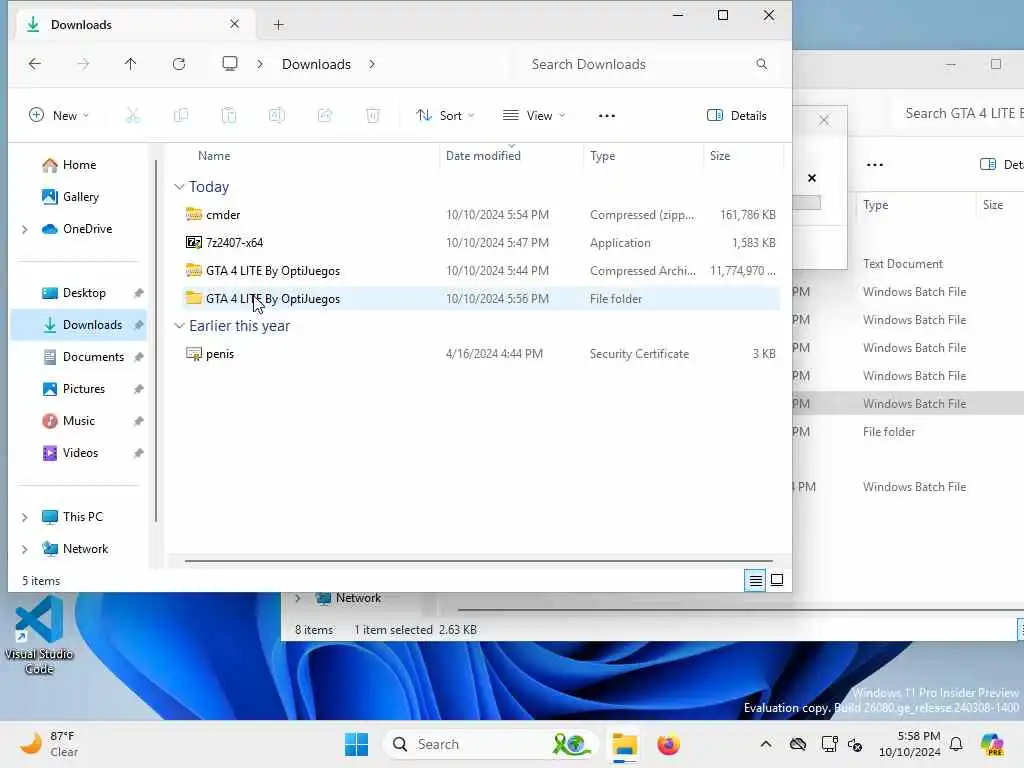
Task: Open the View dropdown menu
Action: click(534, 116)
